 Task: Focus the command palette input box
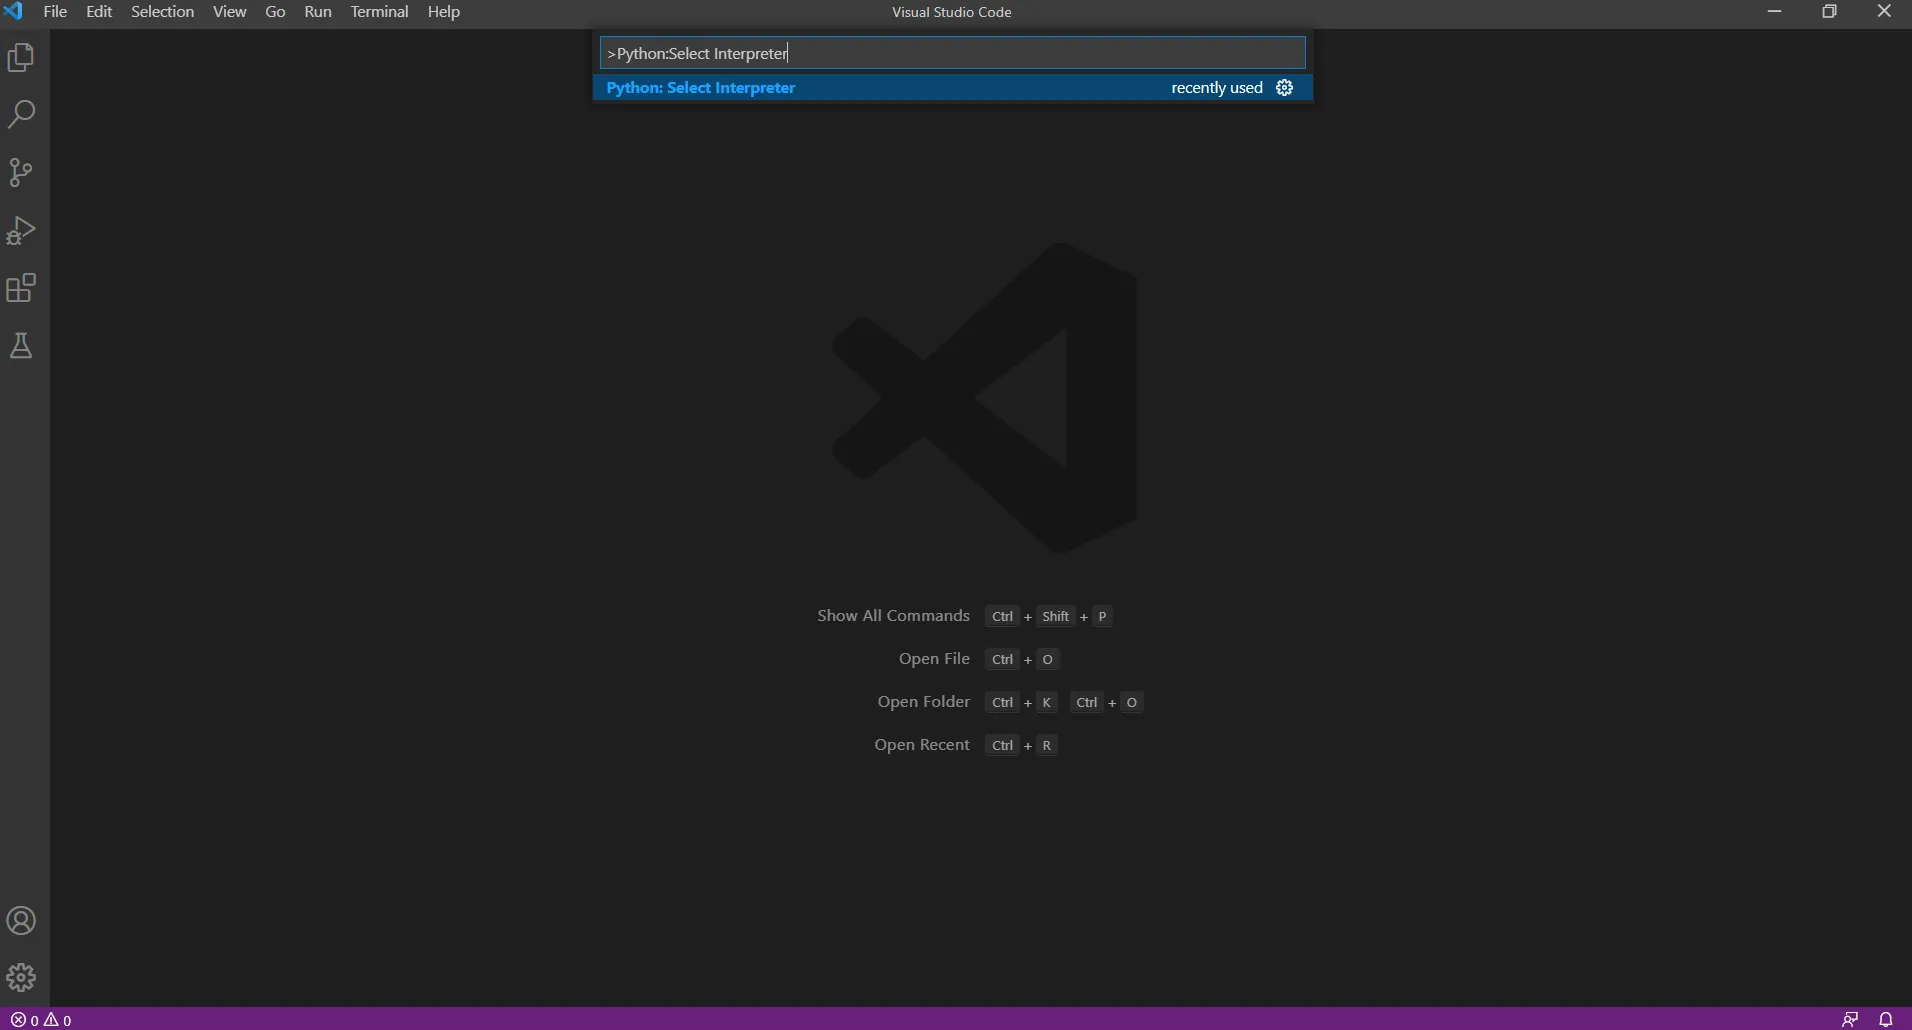pos(952,53)
